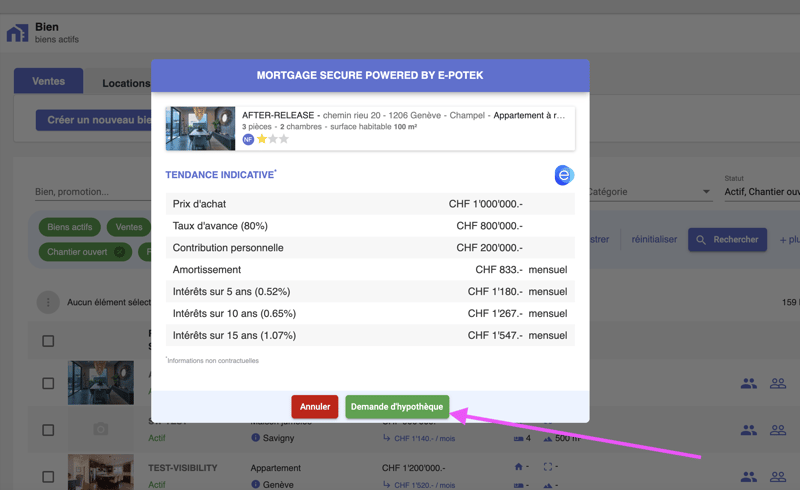Viewport: 800px width, 490px height.
Task: Click Créer un nouveau bien button
Action: [93, 120]
